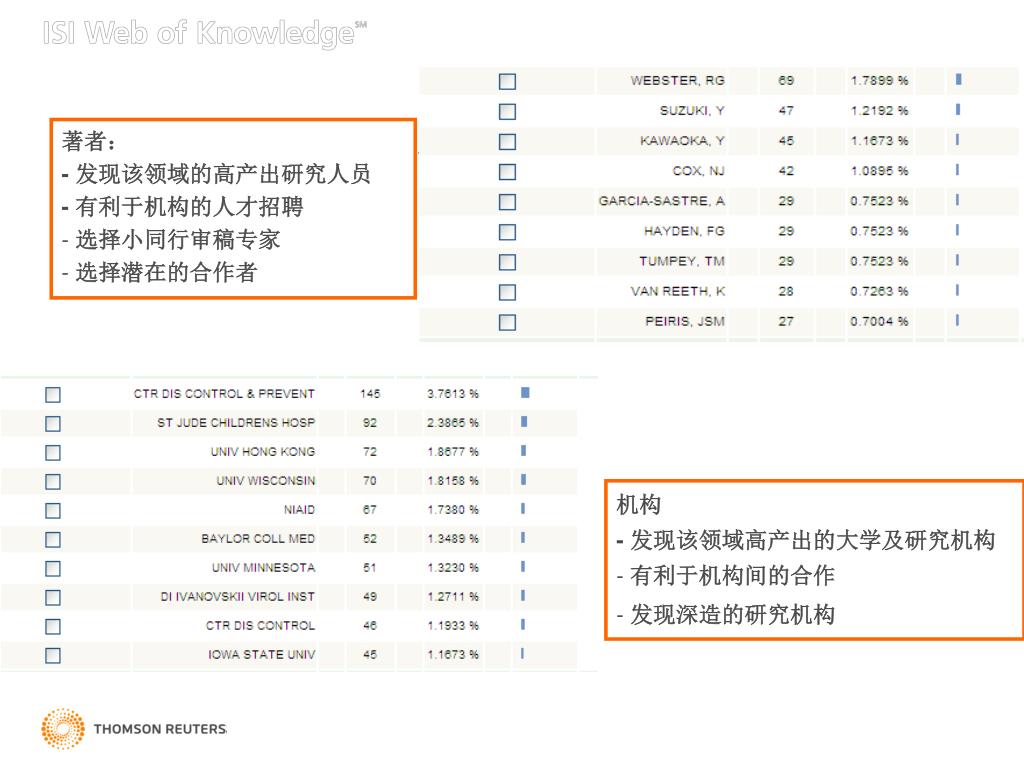Click the 1.2192 % value for SUZUKI
The image size is (1024, 768).
click(x=879, y=110)
